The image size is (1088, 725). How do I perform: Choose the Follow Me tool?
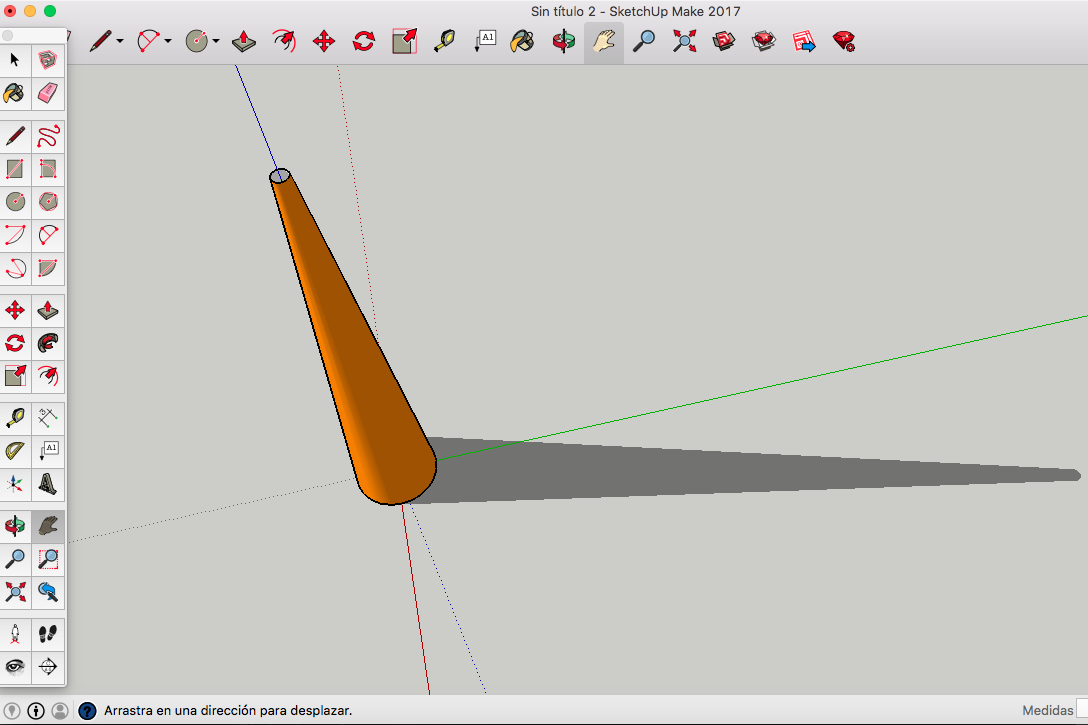coord(47,343)
